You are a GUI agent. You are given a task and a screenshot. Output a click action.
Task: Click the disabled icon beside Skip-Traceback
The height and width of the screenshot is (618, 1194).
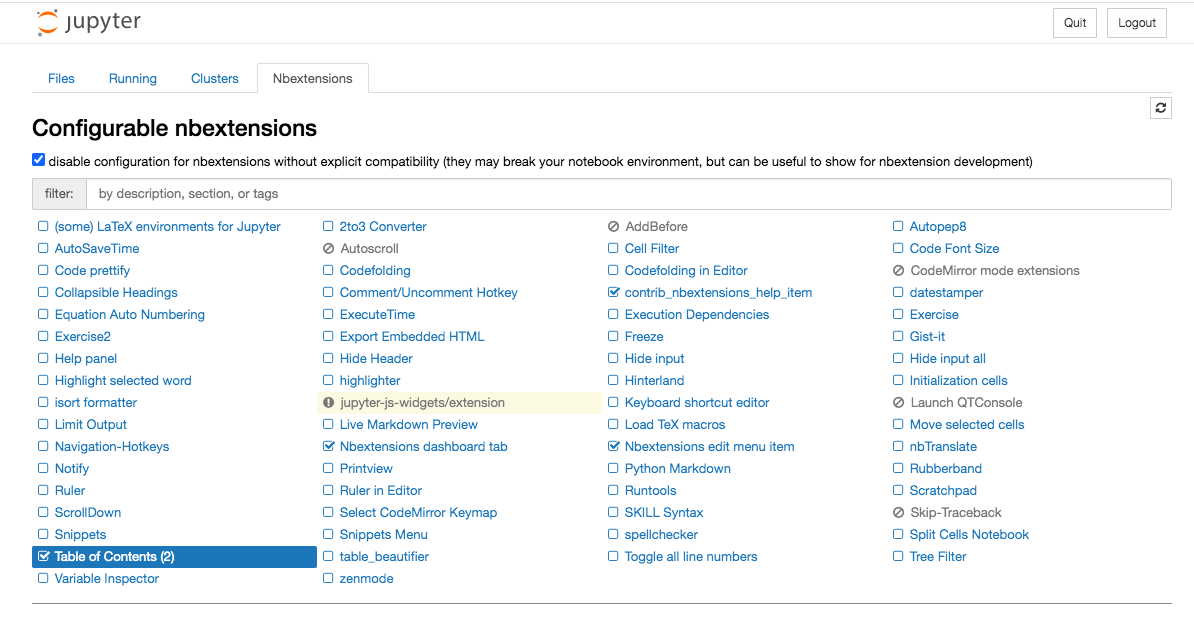898,512
